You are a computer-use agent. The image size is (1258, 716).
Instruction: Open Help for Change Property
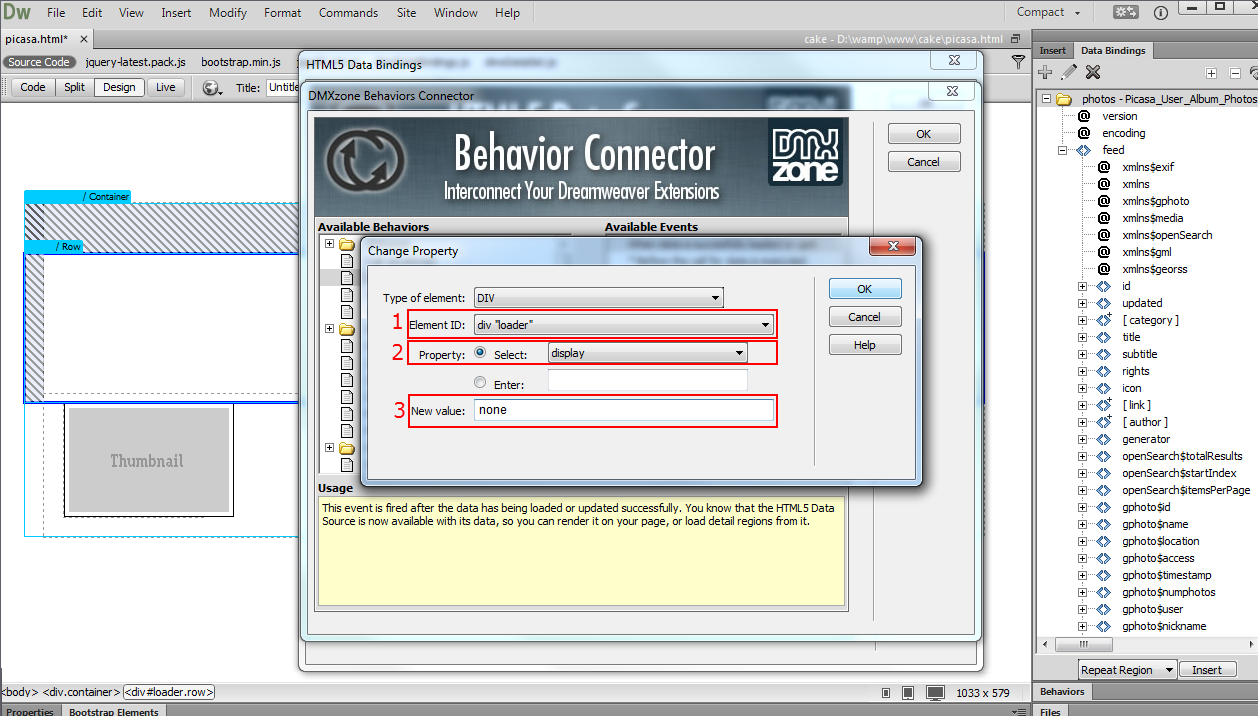[x=865, y=345]
